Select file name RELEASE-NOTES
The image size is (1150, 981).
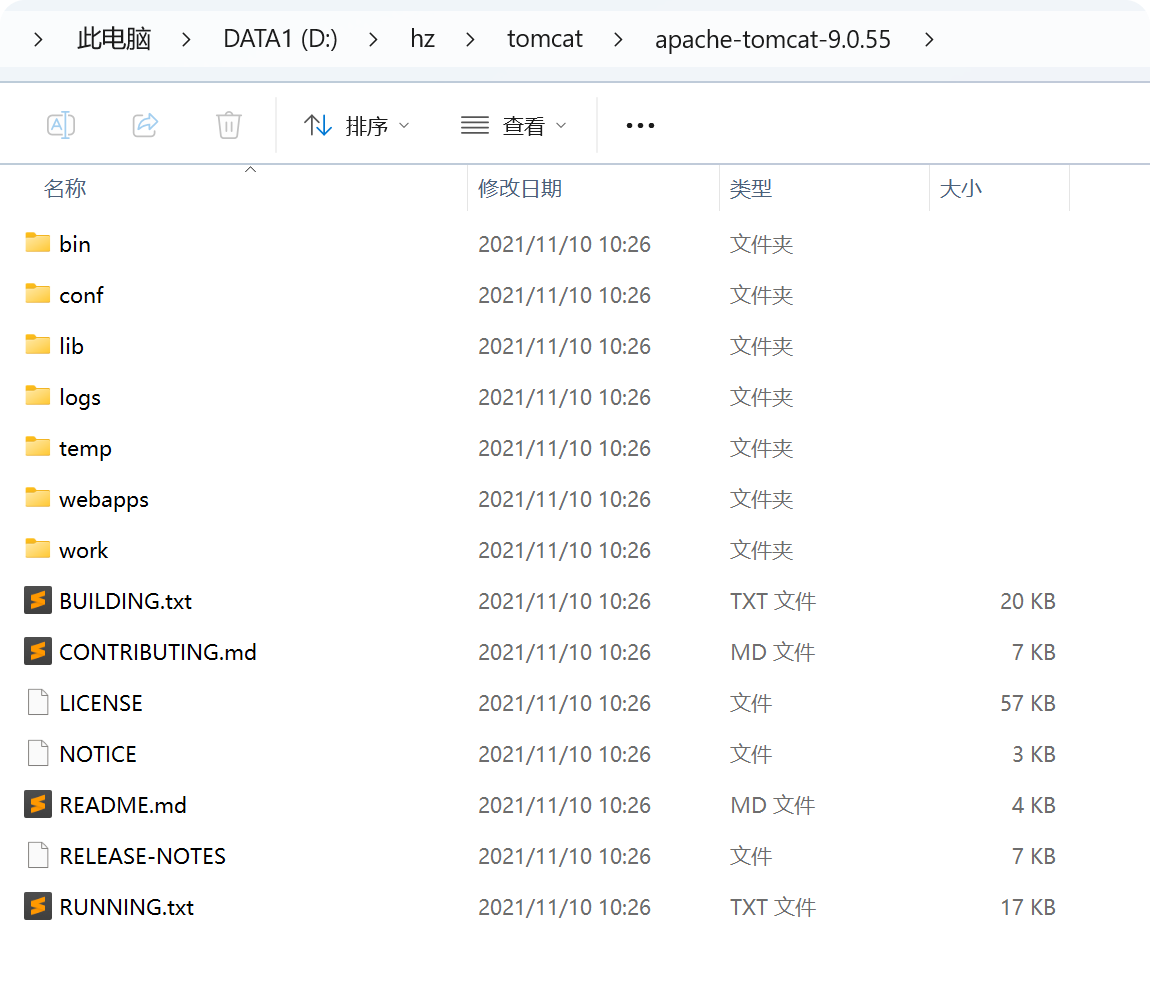pos(142,856)
